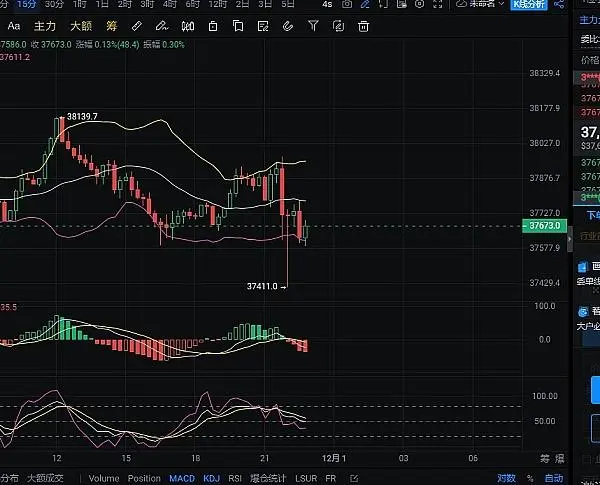
Task: Click the green 37673.0 current price label
Action: [545, 225]
